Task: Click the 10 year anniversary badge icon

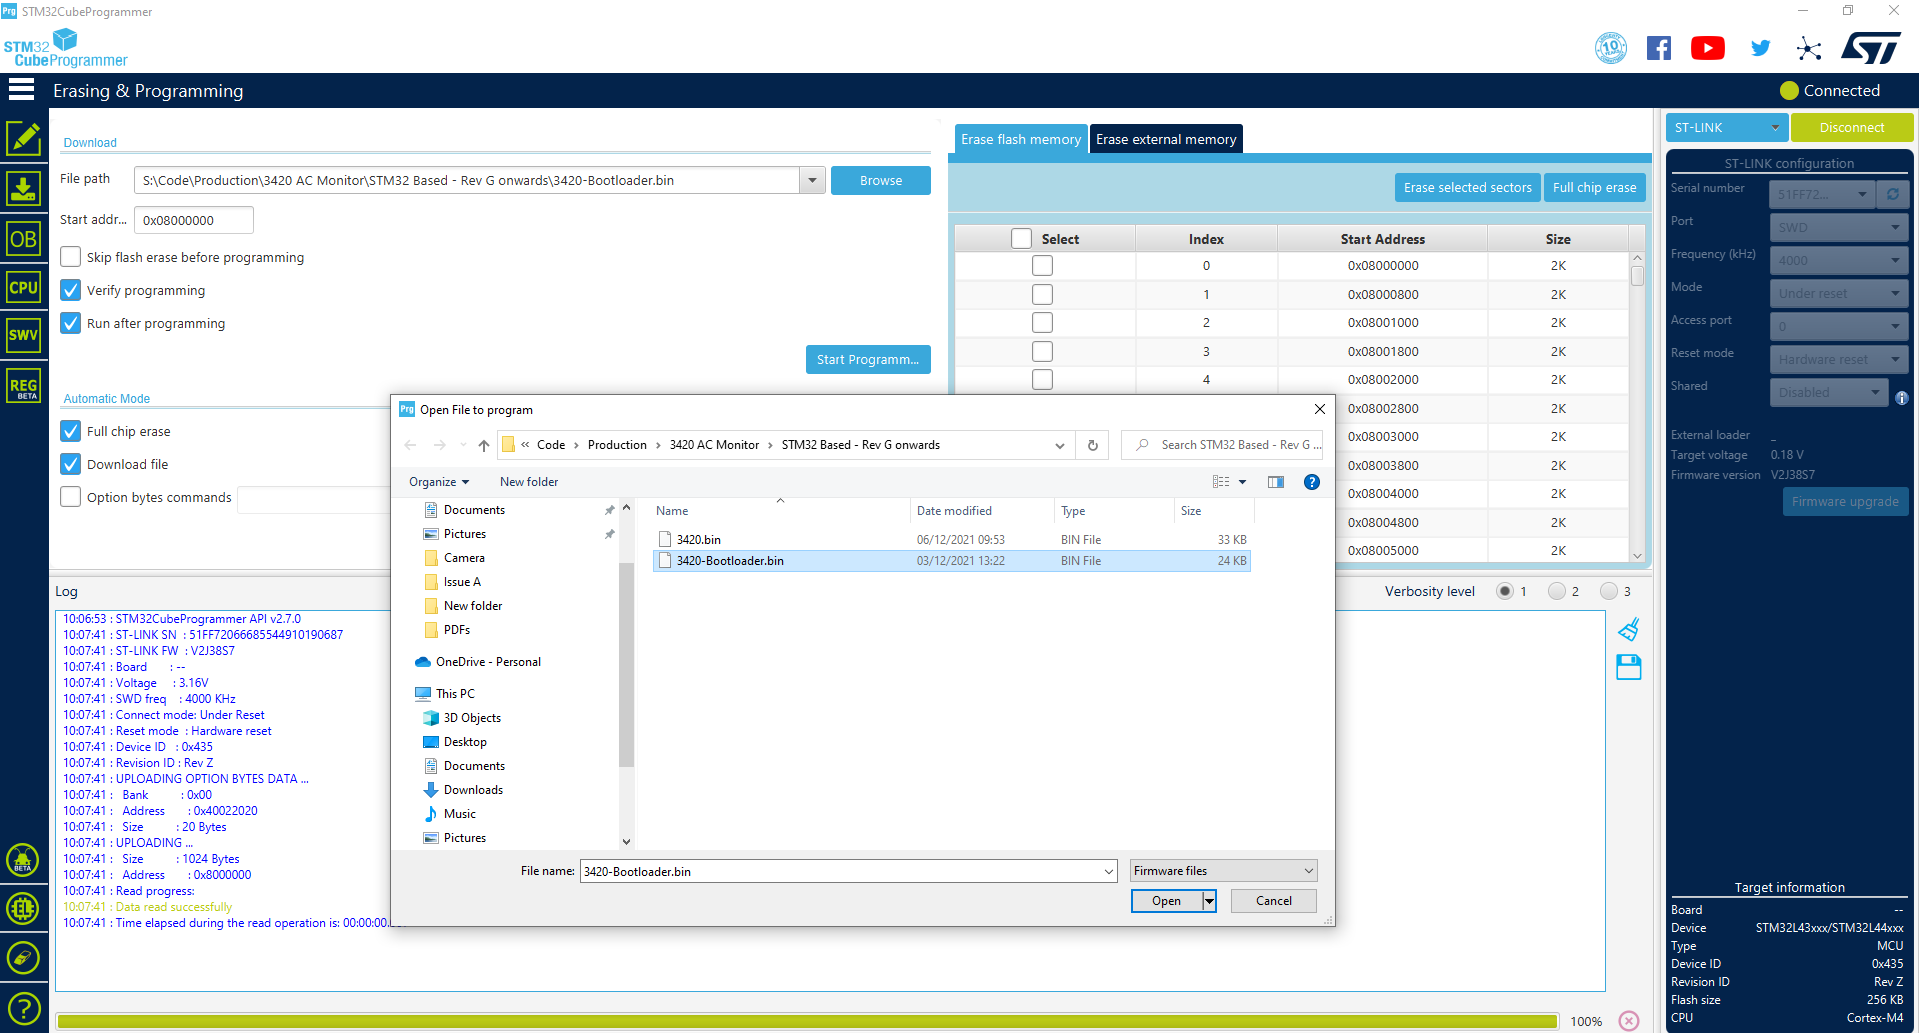Action: [1611, 48]
